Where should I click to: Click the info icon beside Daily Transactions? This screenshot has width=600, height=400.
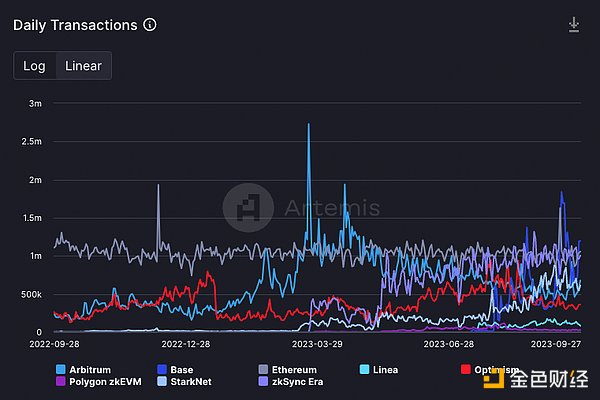[150, 25]
